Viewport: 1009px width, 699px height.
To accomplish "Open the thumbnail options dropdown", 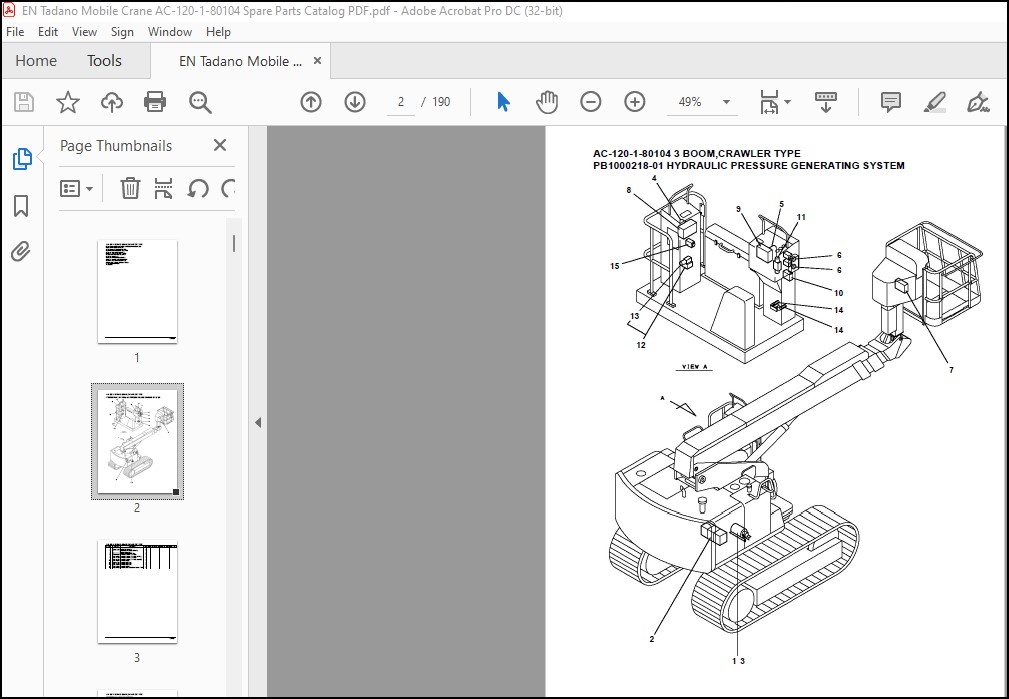I will coord(76,189).
